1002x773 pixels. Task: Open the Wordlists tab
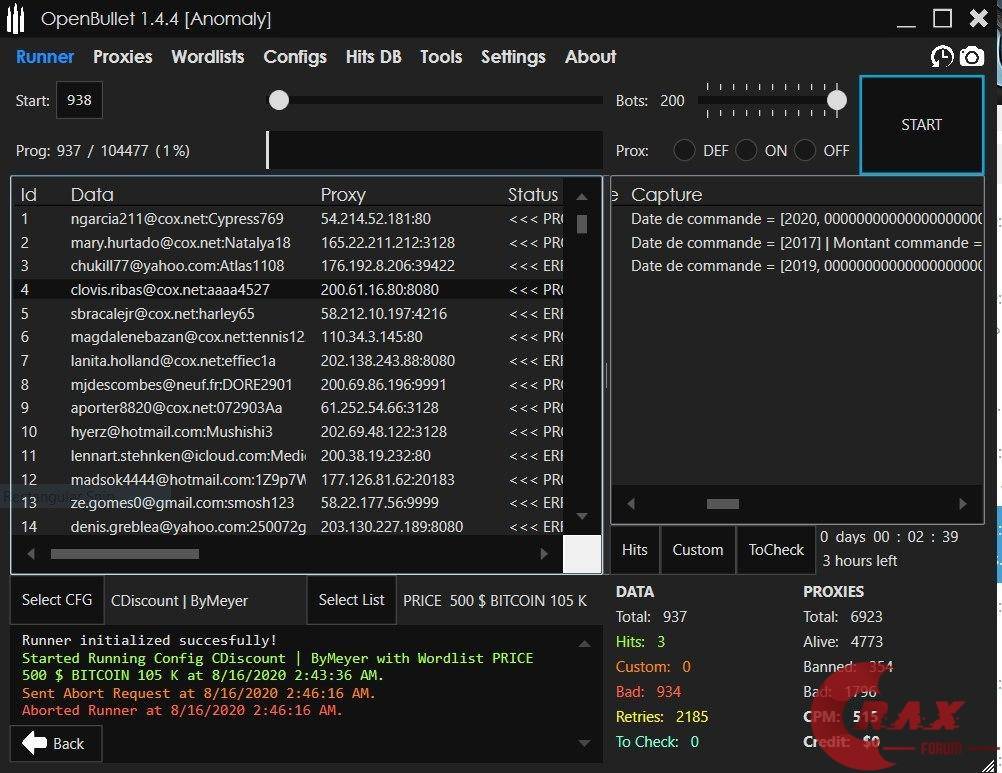(x=207, y=57)
